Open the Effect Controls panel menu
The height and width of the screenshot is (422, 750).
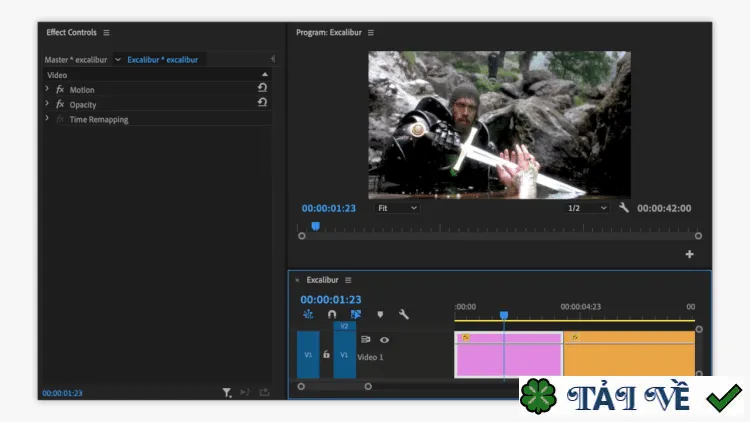click(106, 33)
